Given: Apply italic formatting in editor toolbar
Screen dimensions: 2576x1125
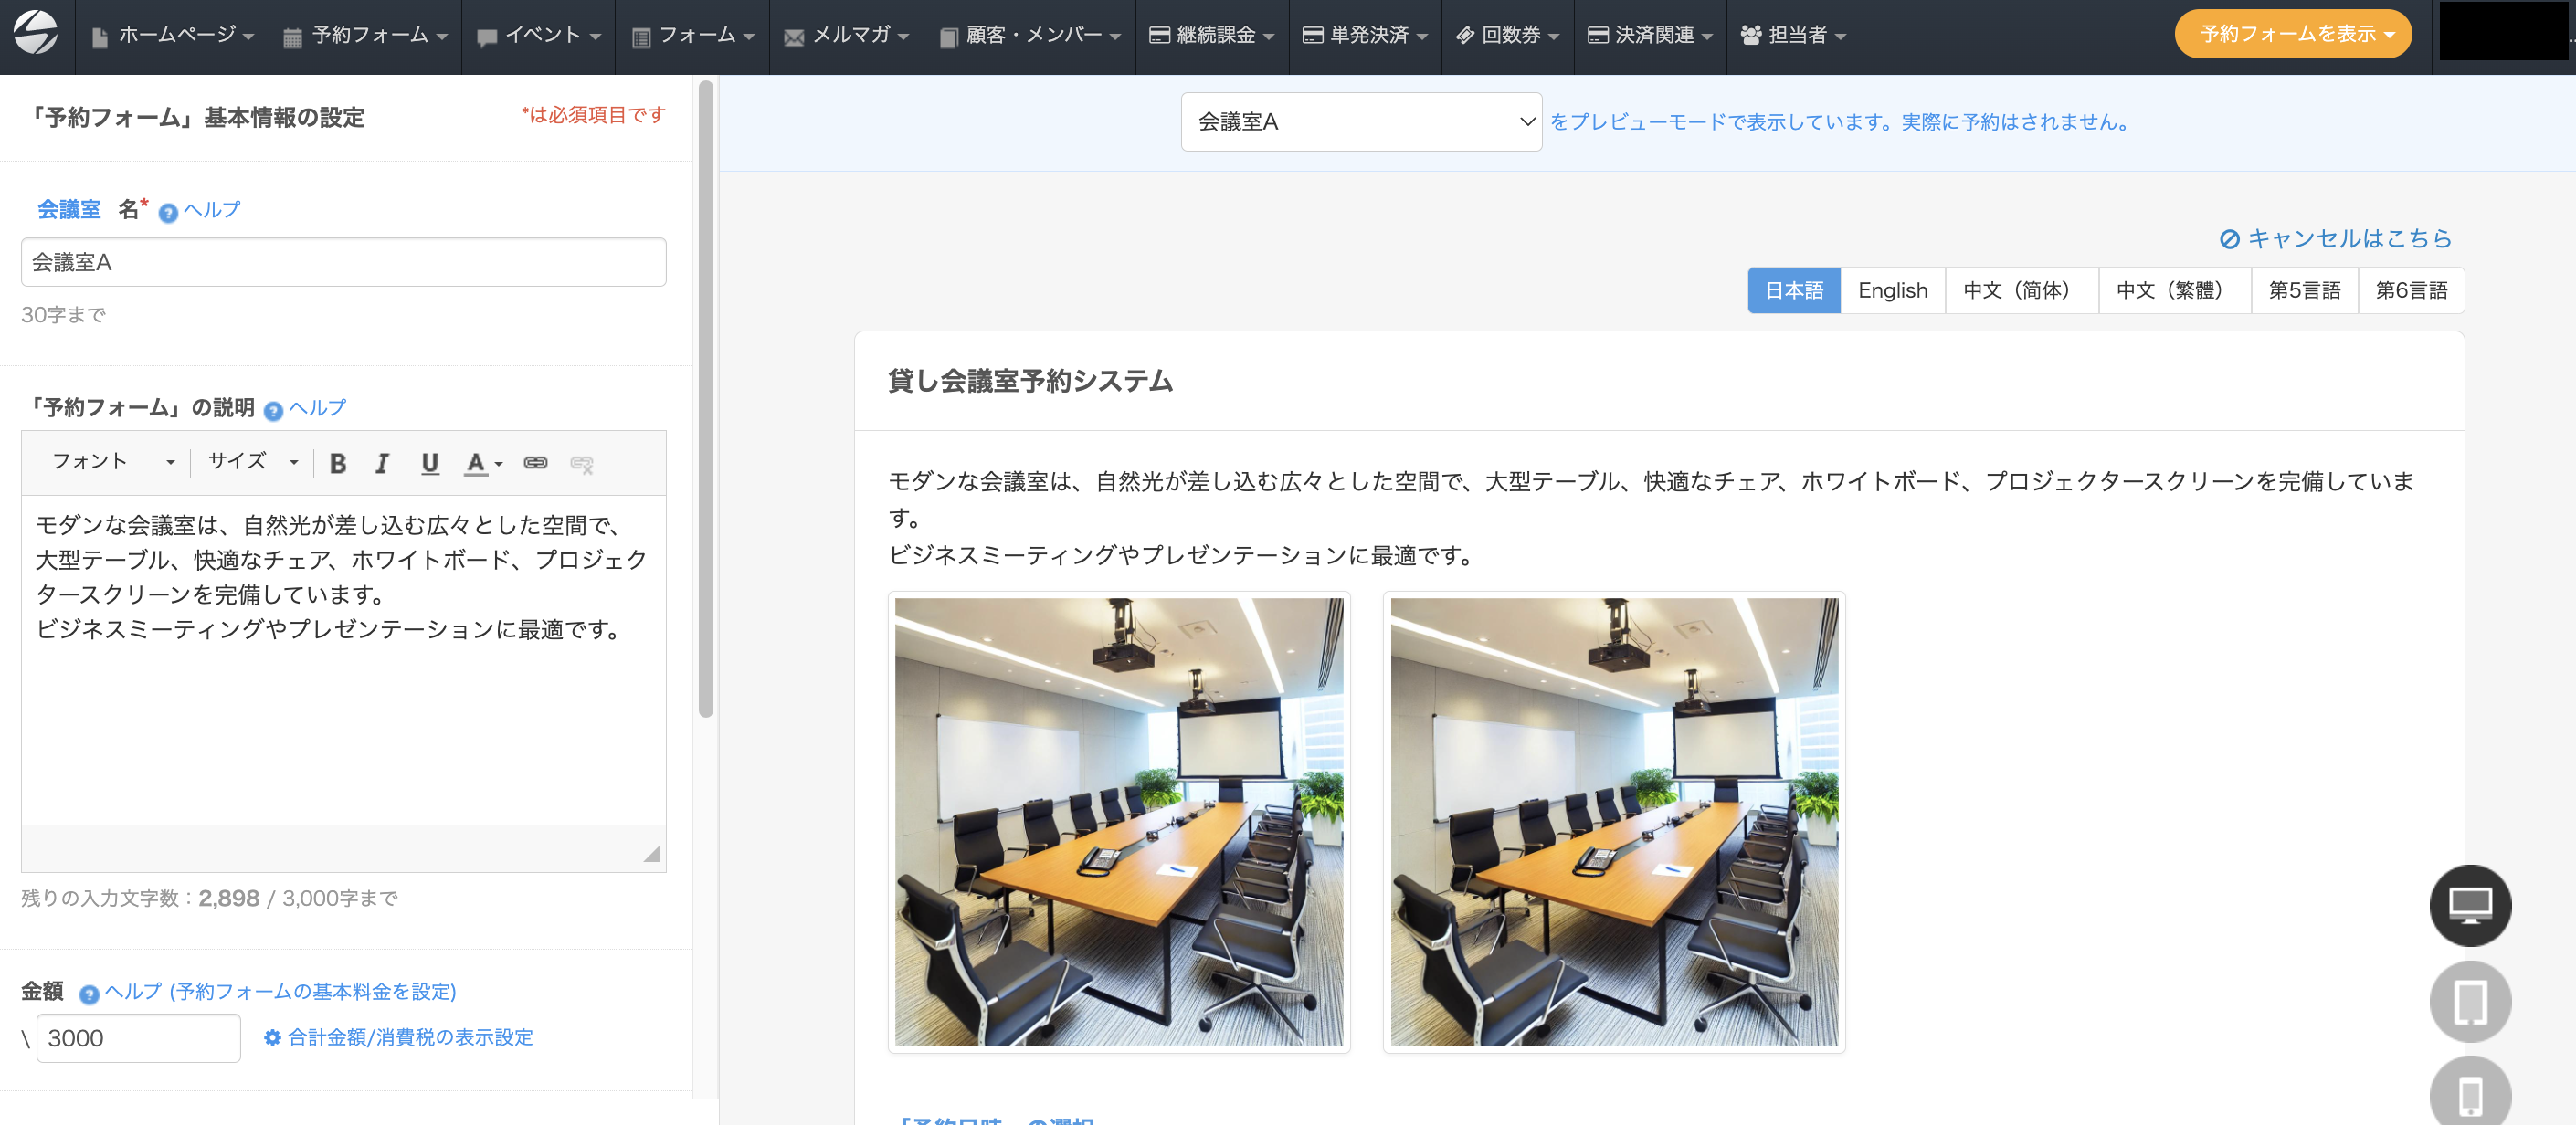Looking at the screenshot, I should click(x=382, y=463).
